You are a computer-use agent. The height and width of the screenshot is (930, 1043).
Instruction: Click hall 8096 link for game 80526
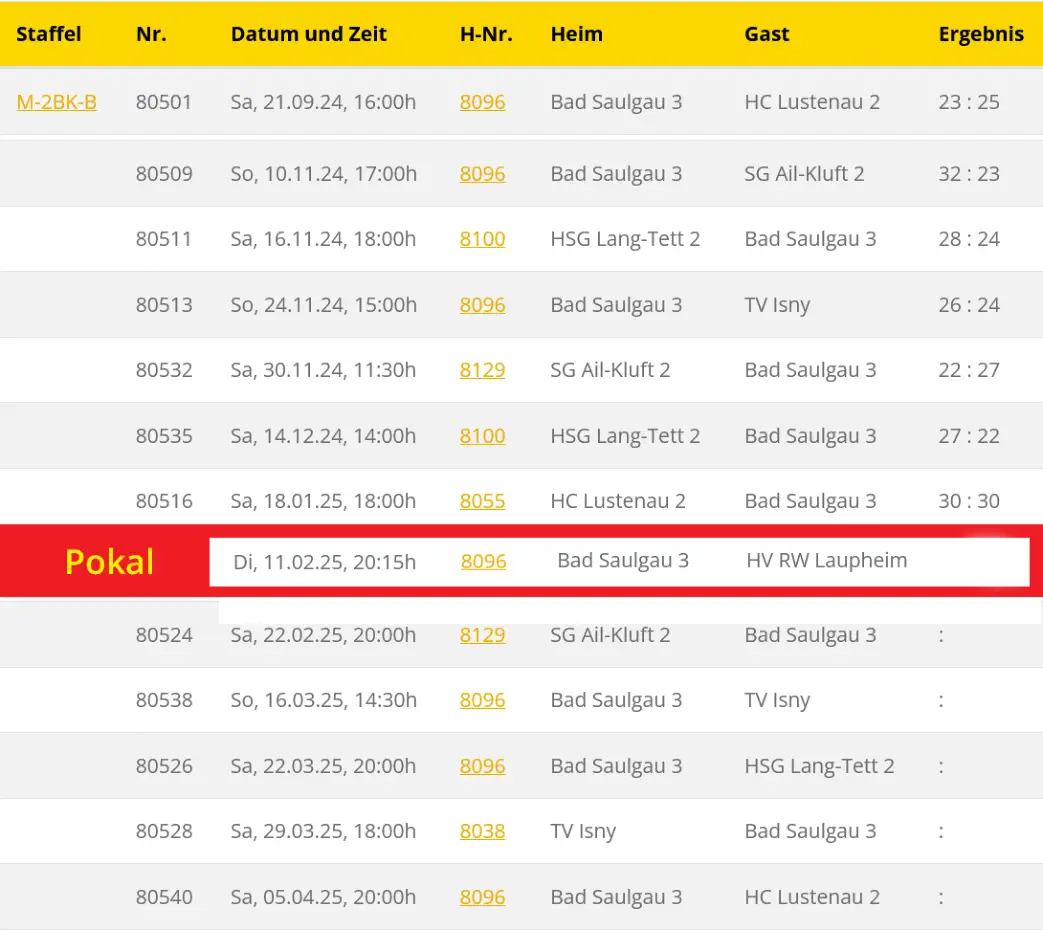[482, 766]
